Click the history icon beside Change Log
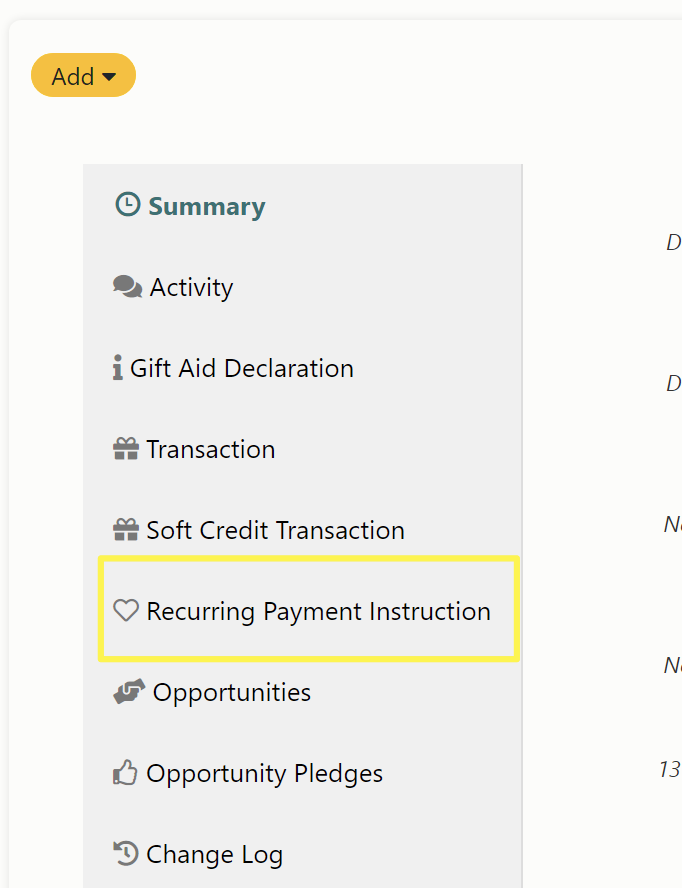Image resolution: width=682 pixels, height=888 pixels. (126, 853)
